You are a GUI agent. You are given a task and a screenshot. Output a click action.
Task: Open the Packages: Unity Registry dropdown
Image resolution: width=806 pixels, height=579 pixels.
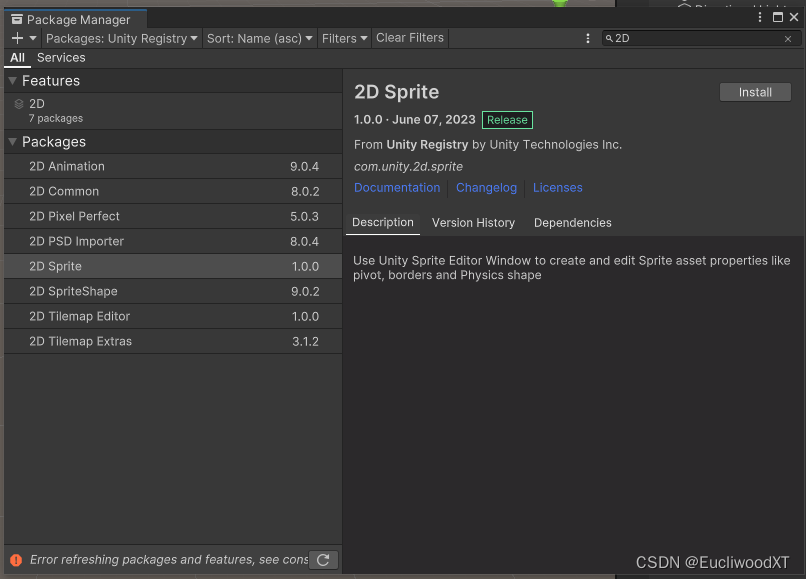[121, 39]
